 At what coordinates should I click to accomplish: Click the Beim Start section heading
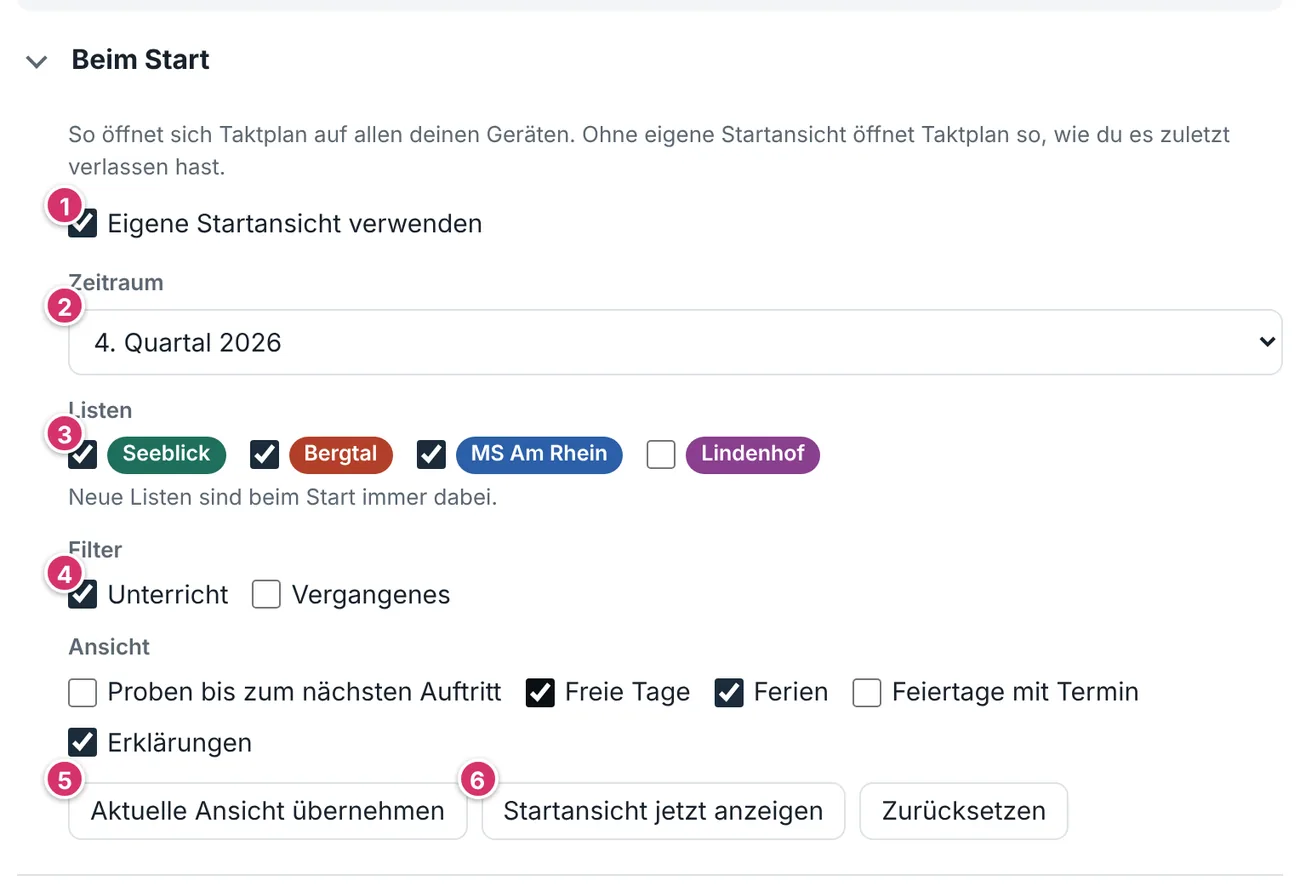point(141,60)
